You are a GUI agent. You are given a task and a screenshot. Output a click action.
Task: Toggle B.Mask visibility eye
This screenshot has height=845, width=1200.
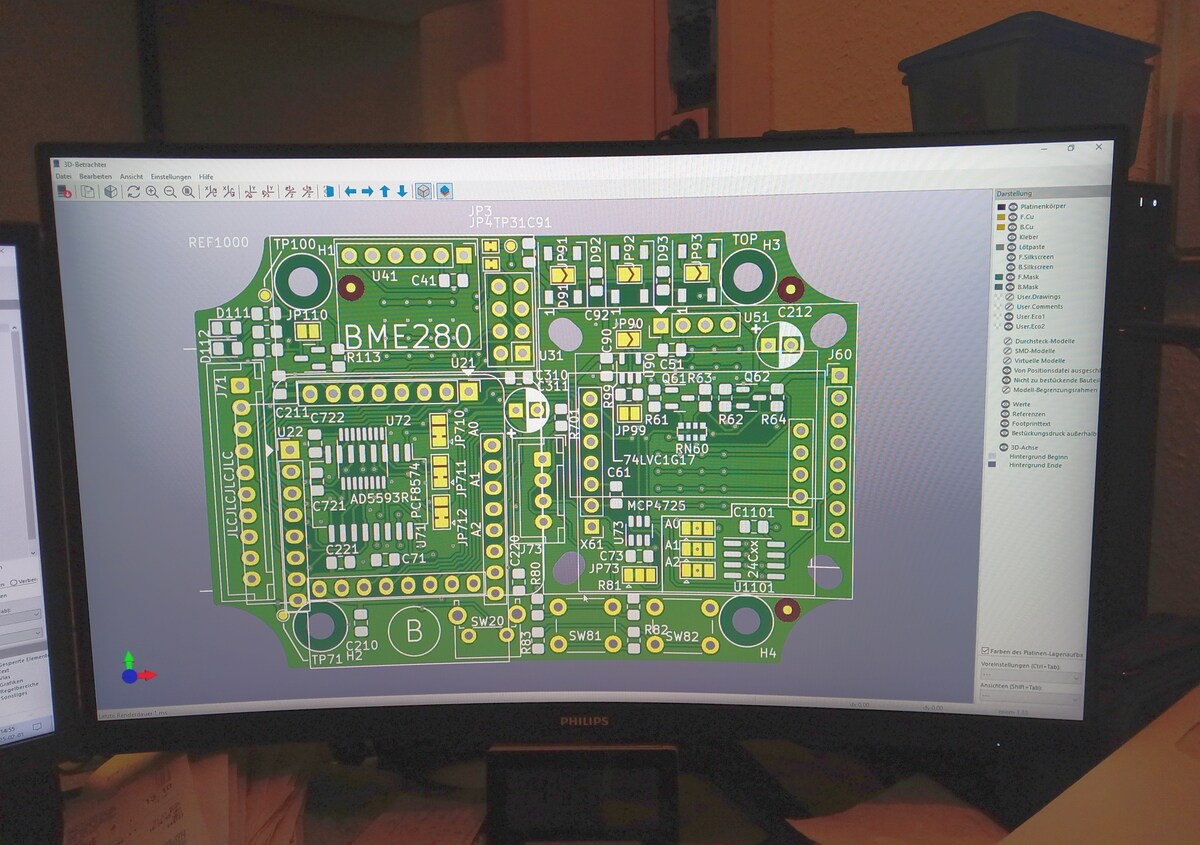pyautogui.click(x=1010, y=287)
